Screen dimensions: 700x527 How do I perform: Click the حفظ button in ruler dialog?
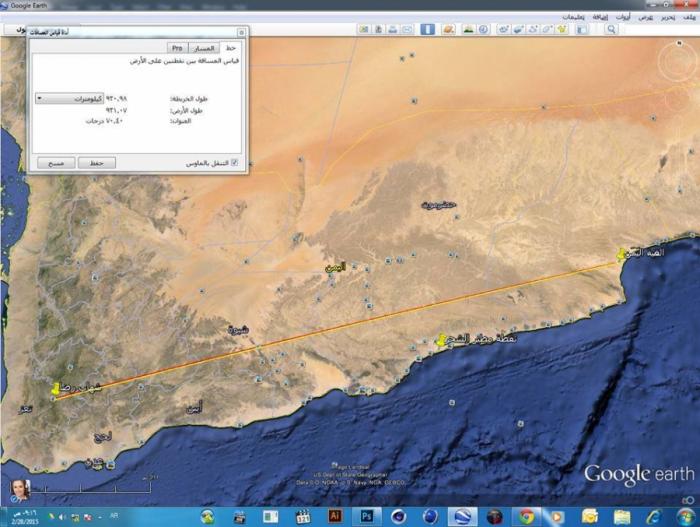click(97, 162)
